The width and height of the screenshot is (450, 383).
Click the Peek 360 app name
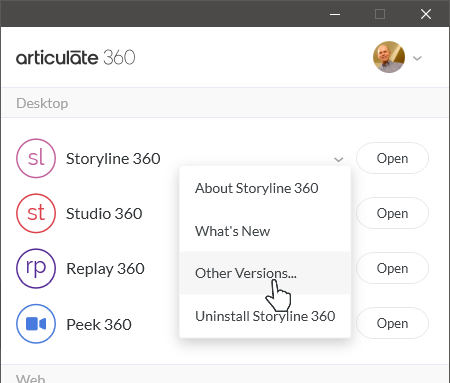click(99, 324)
